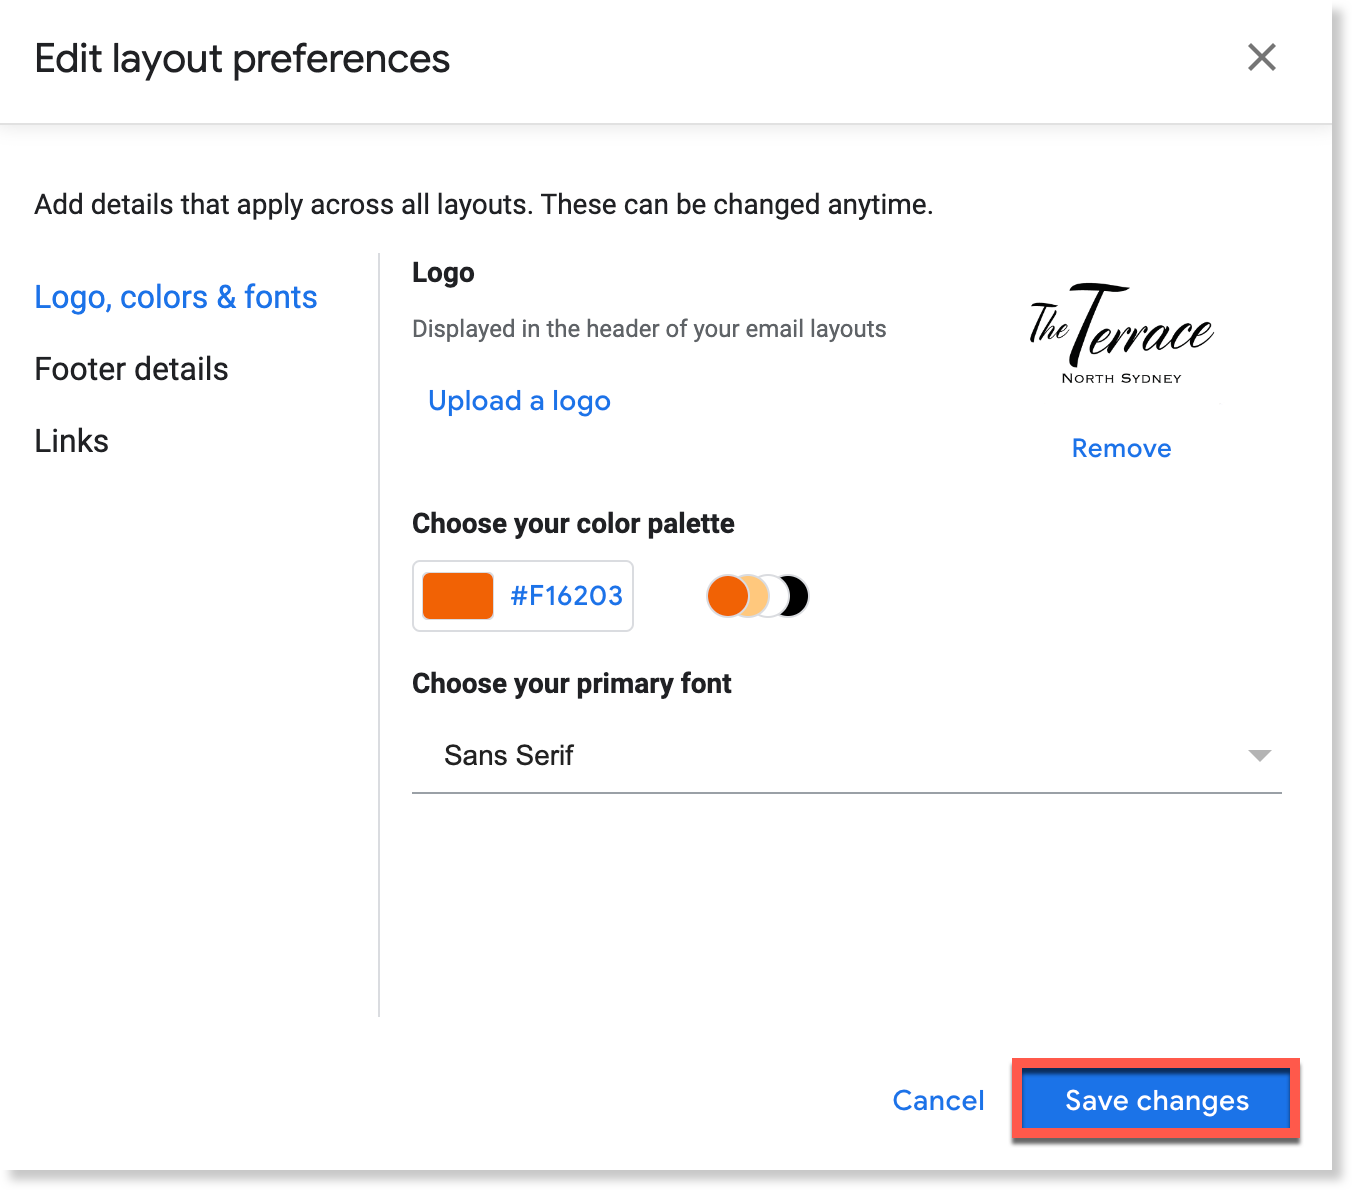Click the Edit layout preferences title bar
The height and width of the screenshot is (1190, 1352).
(x=242, y=59)
